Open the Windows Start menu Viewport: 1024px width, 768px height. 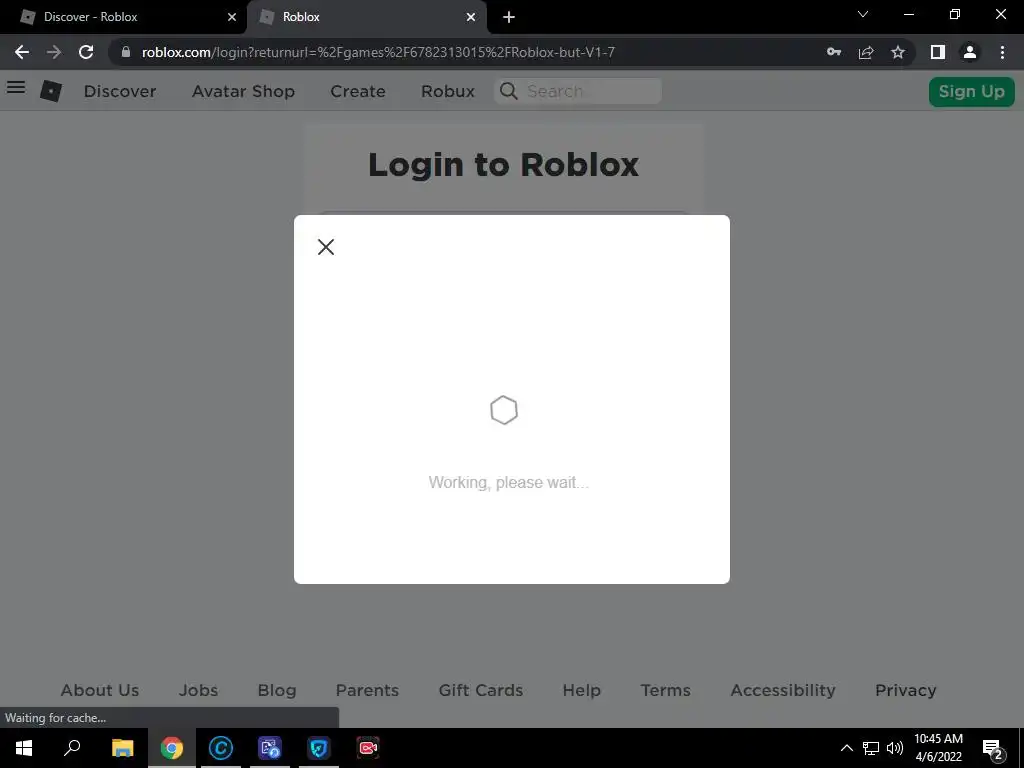coord(24,748)
